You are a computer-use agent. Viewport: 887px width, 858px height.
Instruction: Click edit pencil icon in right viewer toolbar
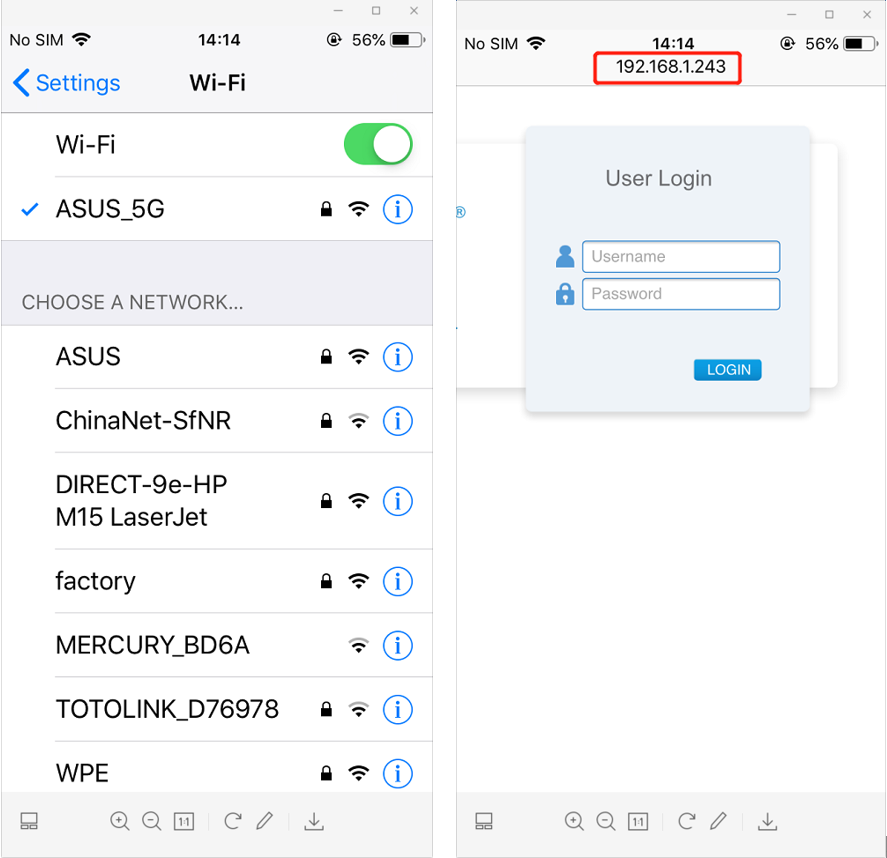click(718, 821)
